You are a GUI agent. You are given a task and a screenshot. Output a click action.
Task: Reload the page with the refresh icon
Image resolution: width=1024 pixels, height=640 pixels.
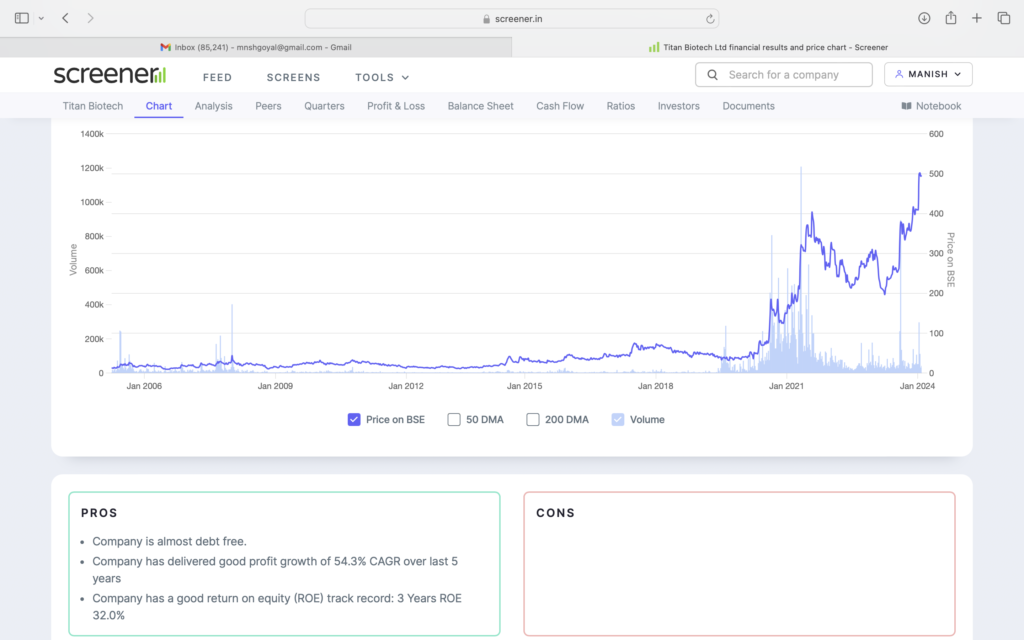[x=710, y=19]
